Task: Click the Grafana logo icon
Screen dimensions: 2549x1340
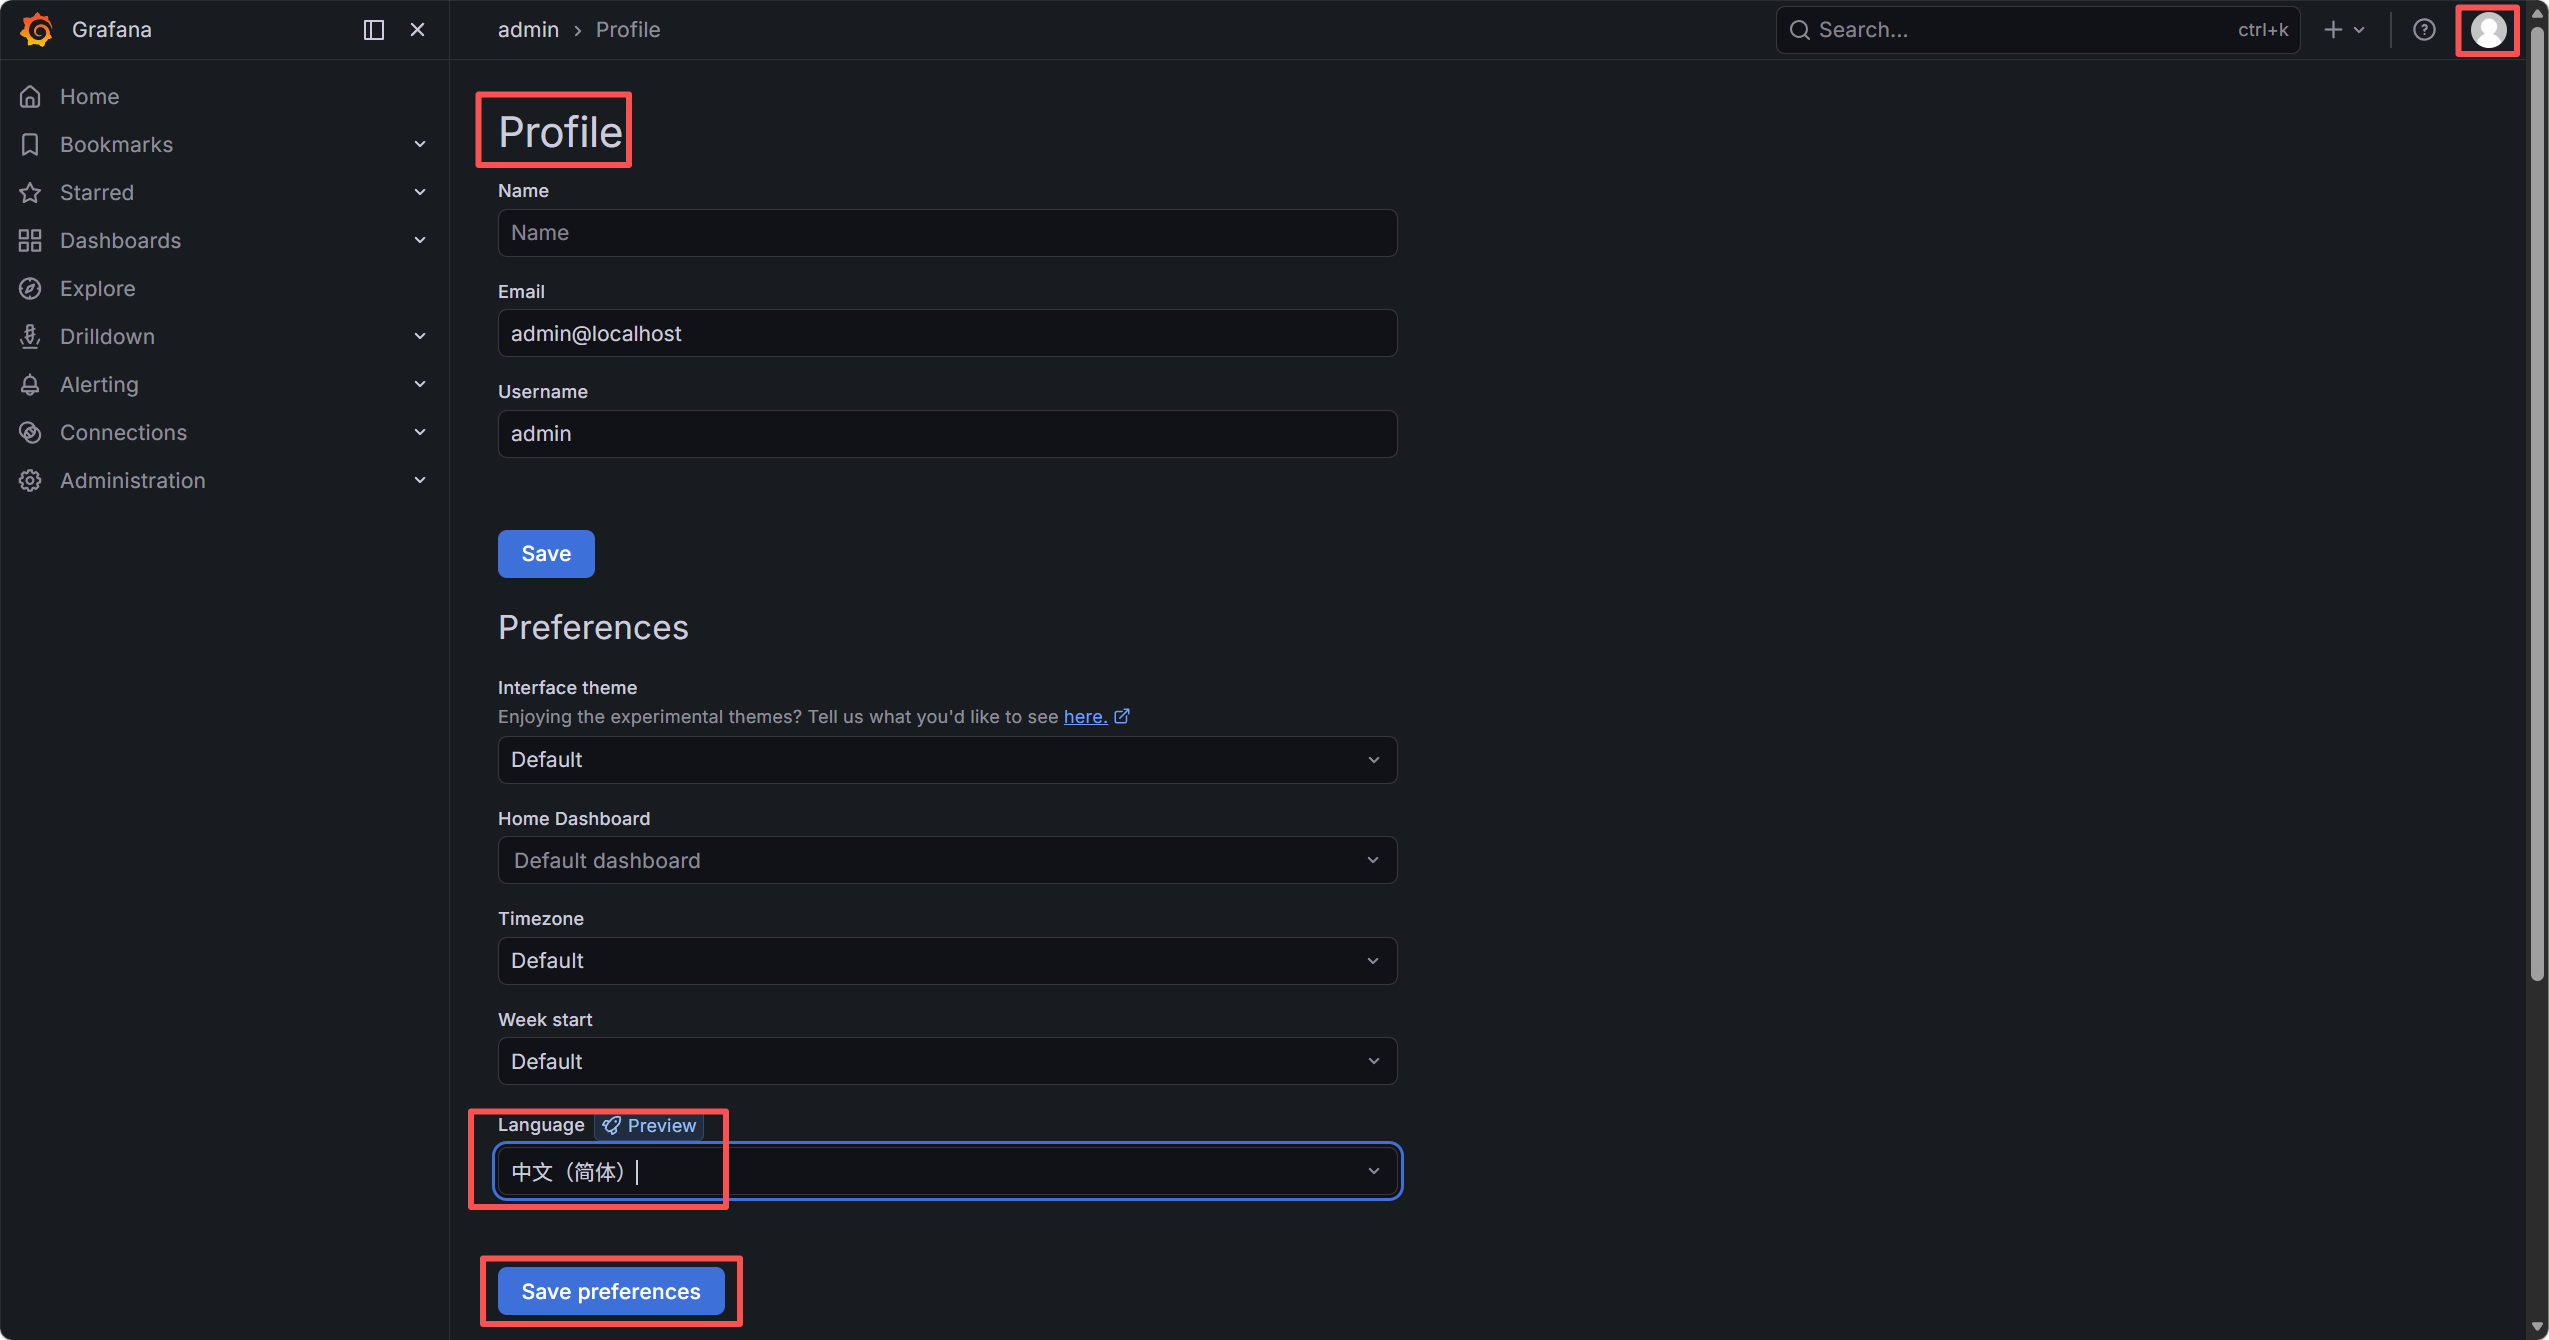Action: point(37,30)
